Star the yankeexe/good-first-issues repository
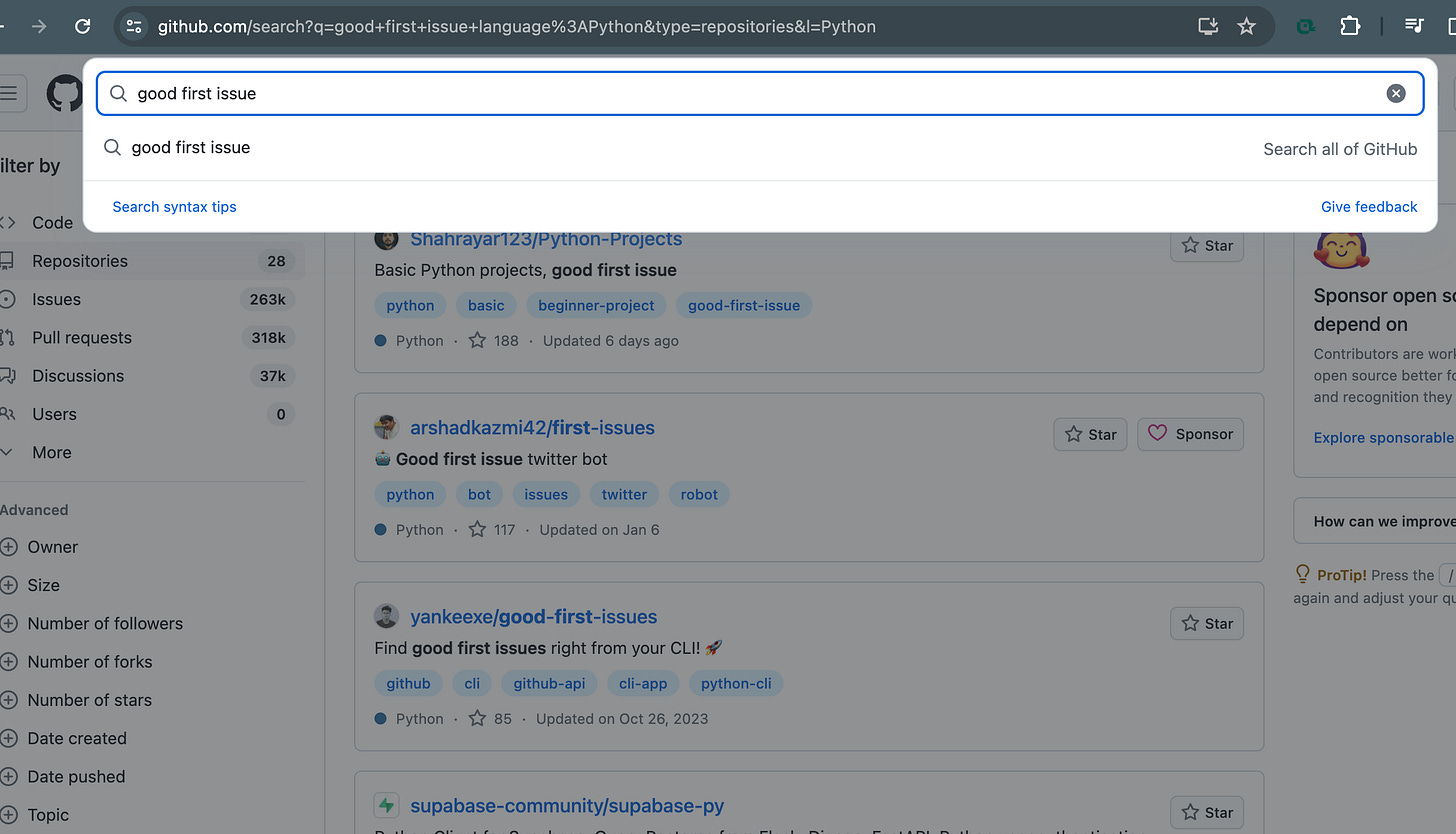The width and height of the screenshot is (1456, 834). 1207,623
